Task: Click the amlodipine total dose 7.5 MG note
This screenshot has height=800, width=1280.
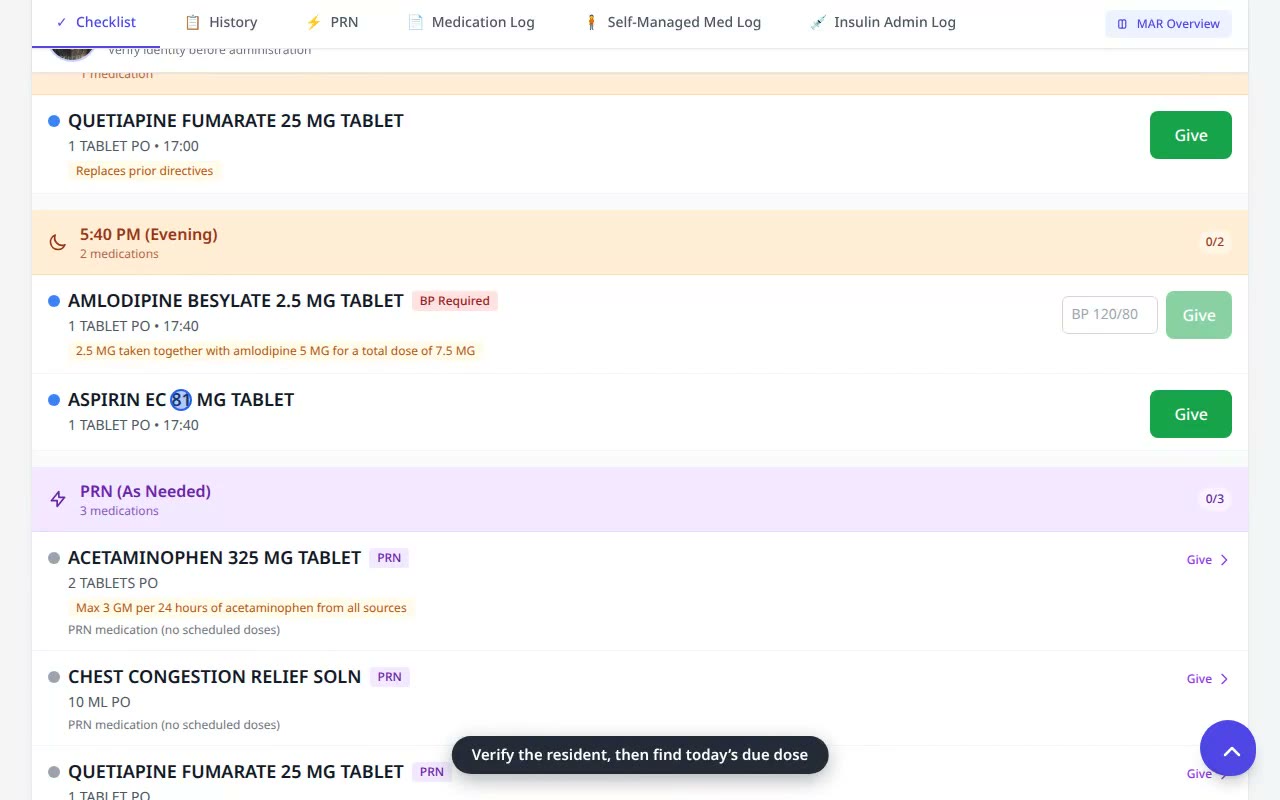Action: click(275, 351)
